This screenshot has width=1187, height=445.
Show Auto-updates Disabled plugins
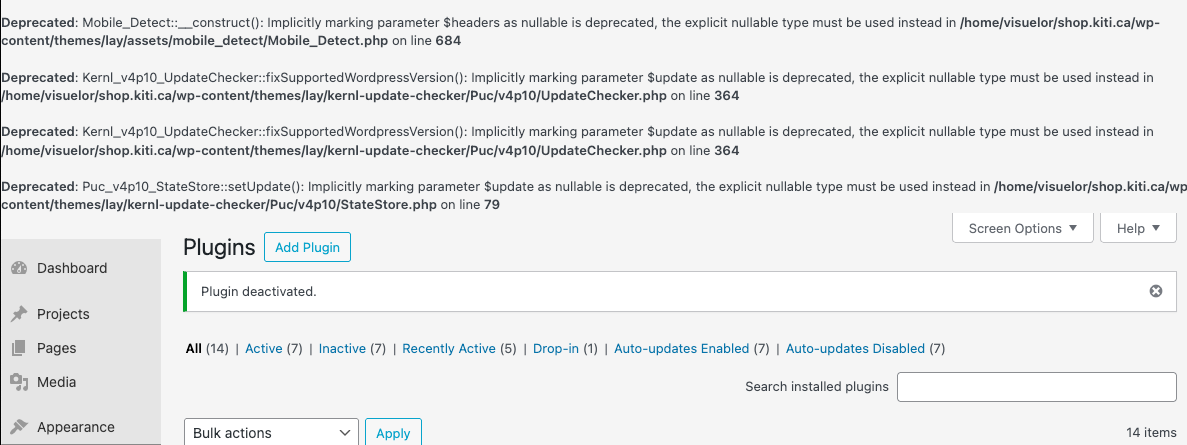(x=855, y=349)
